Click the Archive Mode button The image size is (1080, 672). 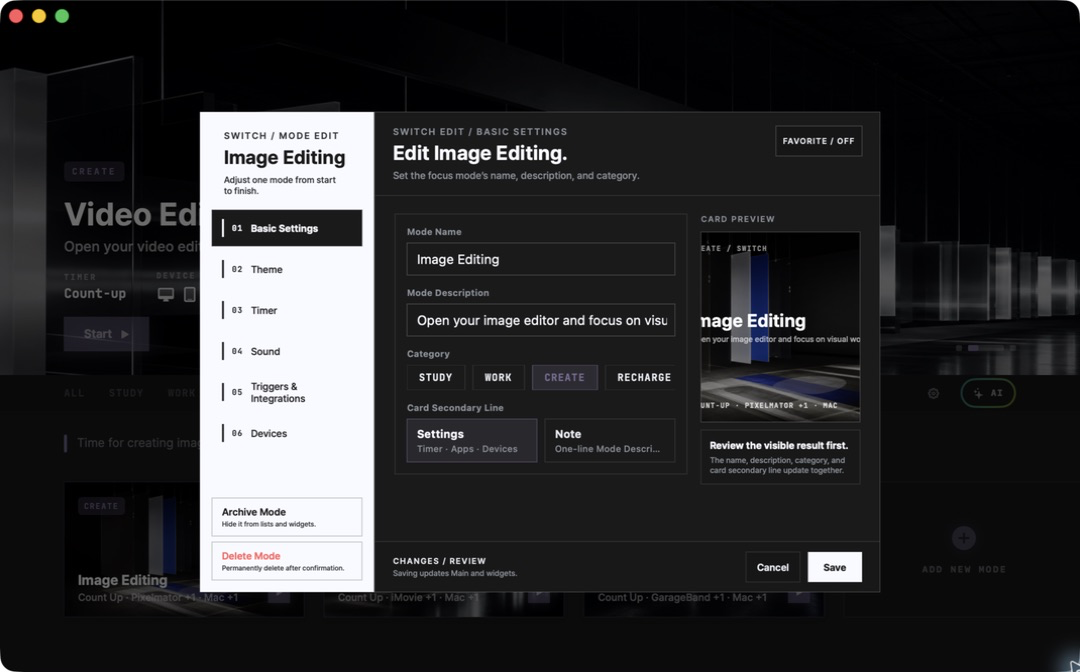coord(287,517)
